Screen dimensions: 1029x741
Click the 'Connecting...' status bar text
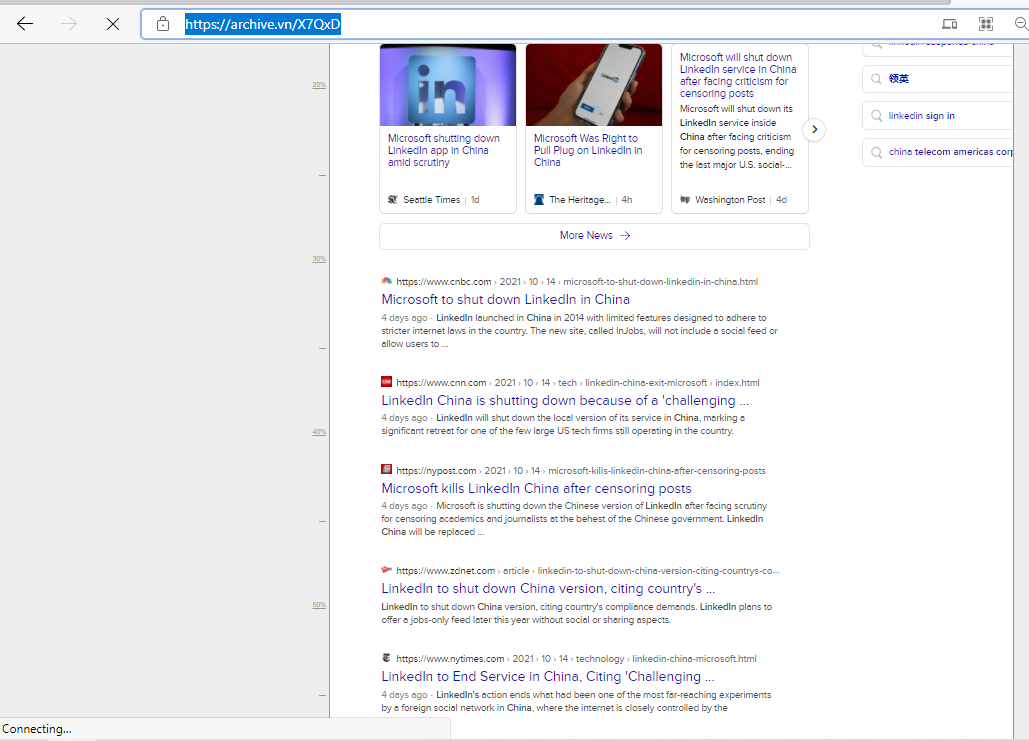point(37,729)
